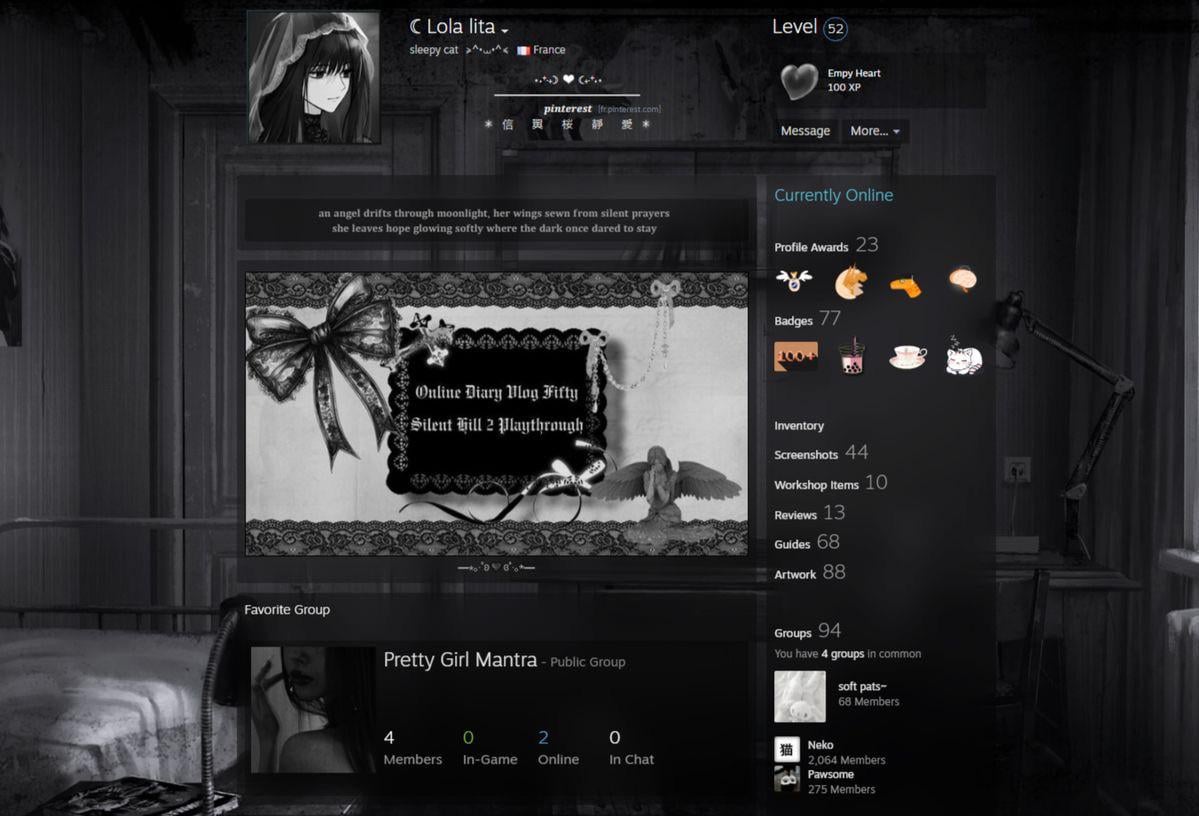The width and height of the screenshot is (1199, 816).
Task: Open the Screenshots section
Action: point(806,455)
